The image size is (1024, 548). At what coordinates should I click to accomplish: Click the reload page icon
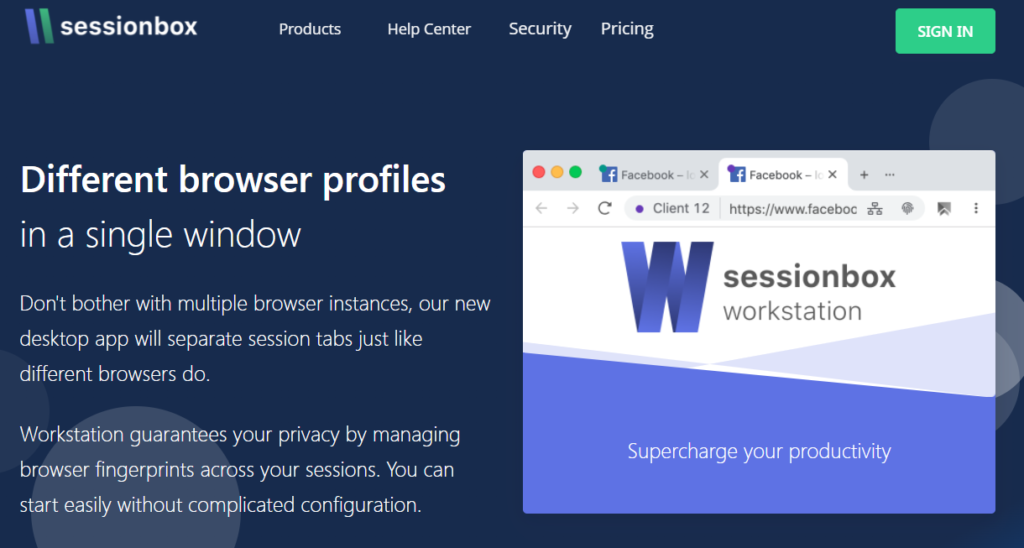point(605,208)
